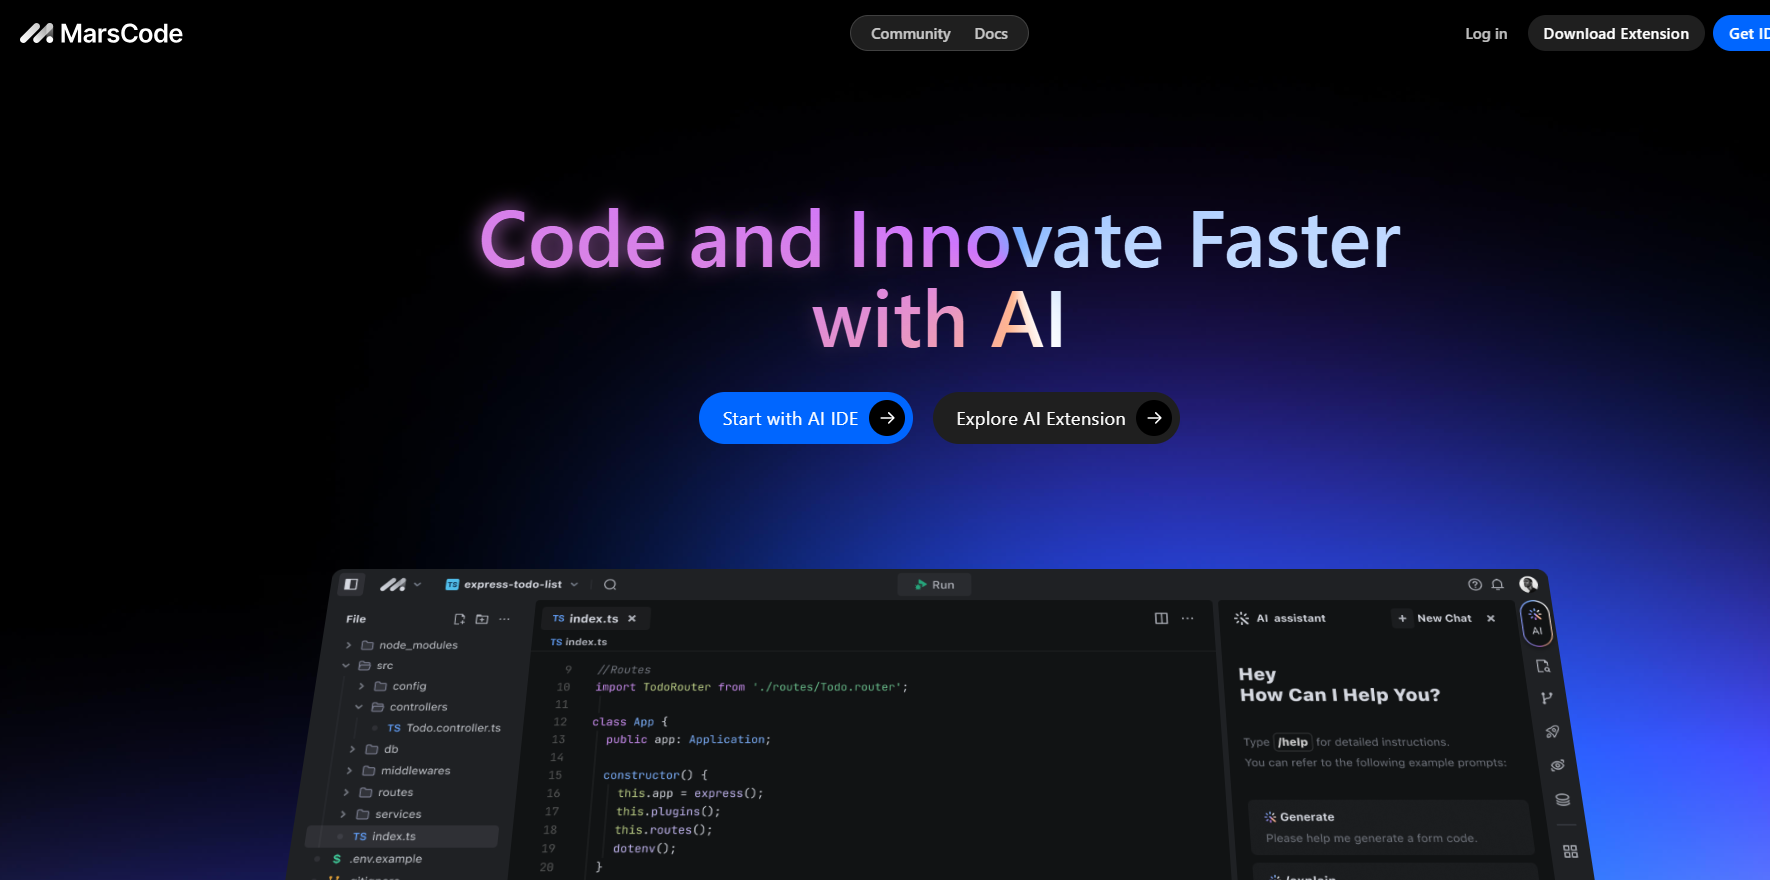This screenshot has height=880, width=1770.
Task: Click the notification bell icon
Action: pos(1497,584)
